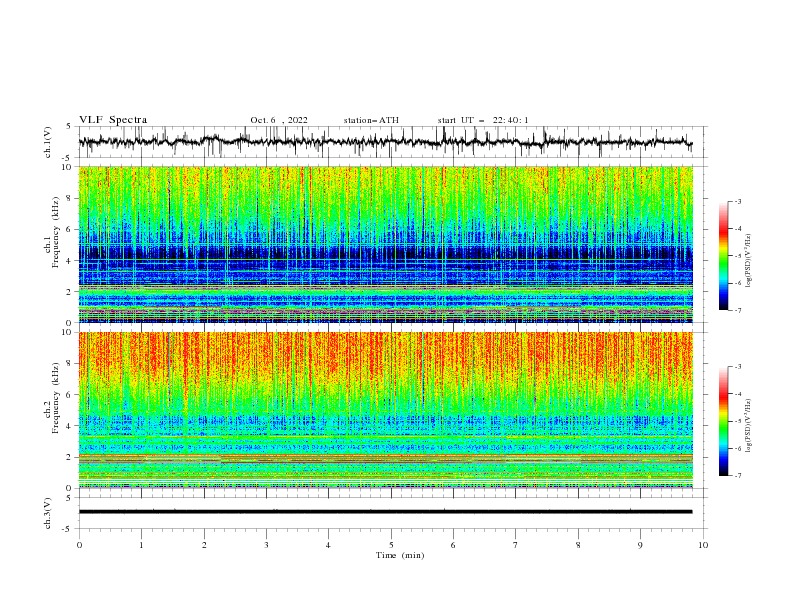This screenshot has width=792, height=612.
Task: Click the time axis tick label '0'
Action: click(x=79, y=545)
